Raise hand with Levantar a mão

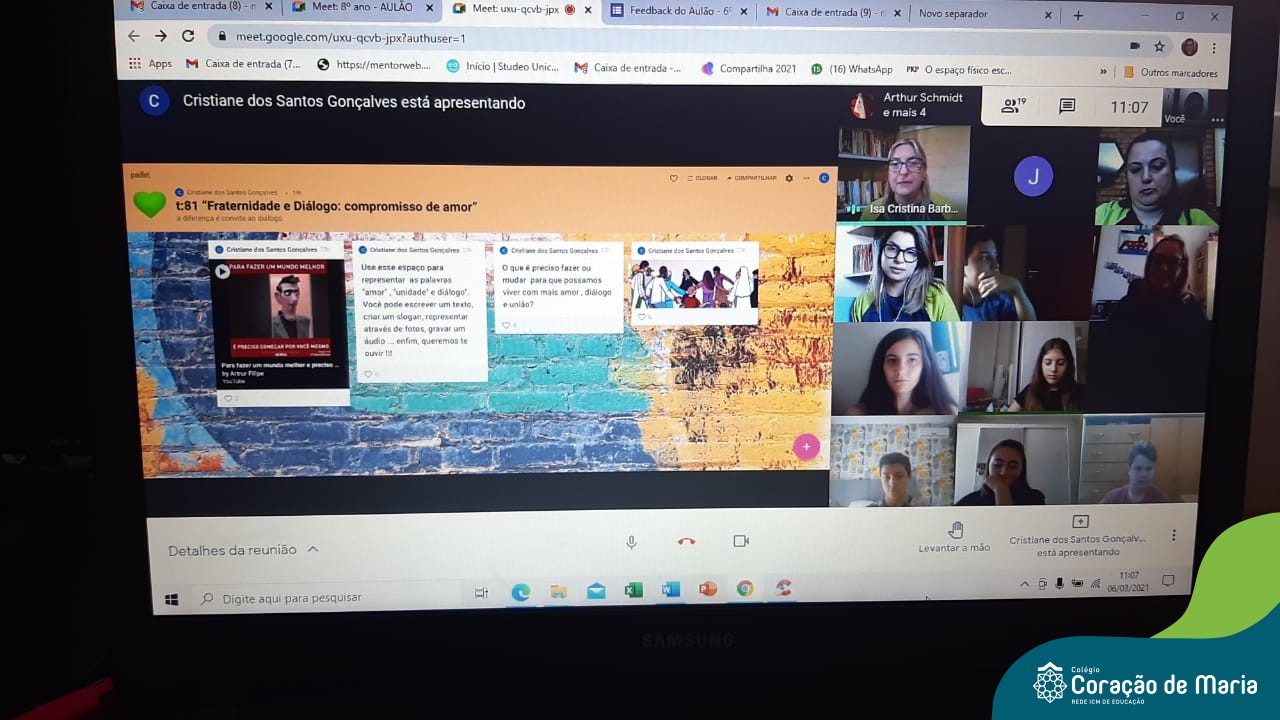[x=955, y=536]
